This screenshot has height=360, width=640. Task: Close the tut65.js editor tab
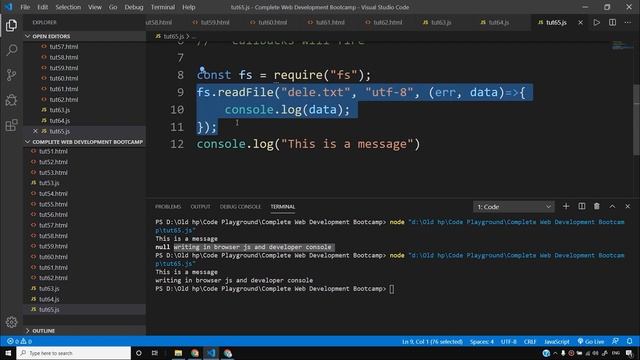tap(580, 22)
